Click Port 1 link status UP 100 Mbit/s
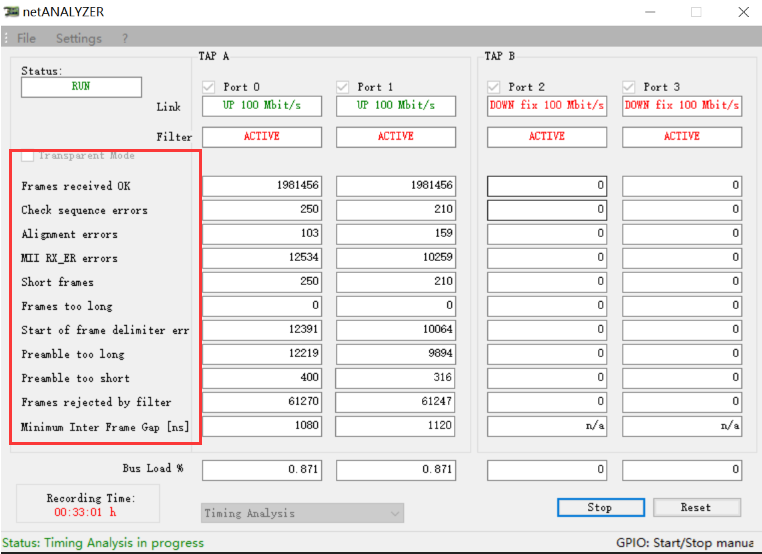This screenshot has height=554, width=762. click(396, 106)
